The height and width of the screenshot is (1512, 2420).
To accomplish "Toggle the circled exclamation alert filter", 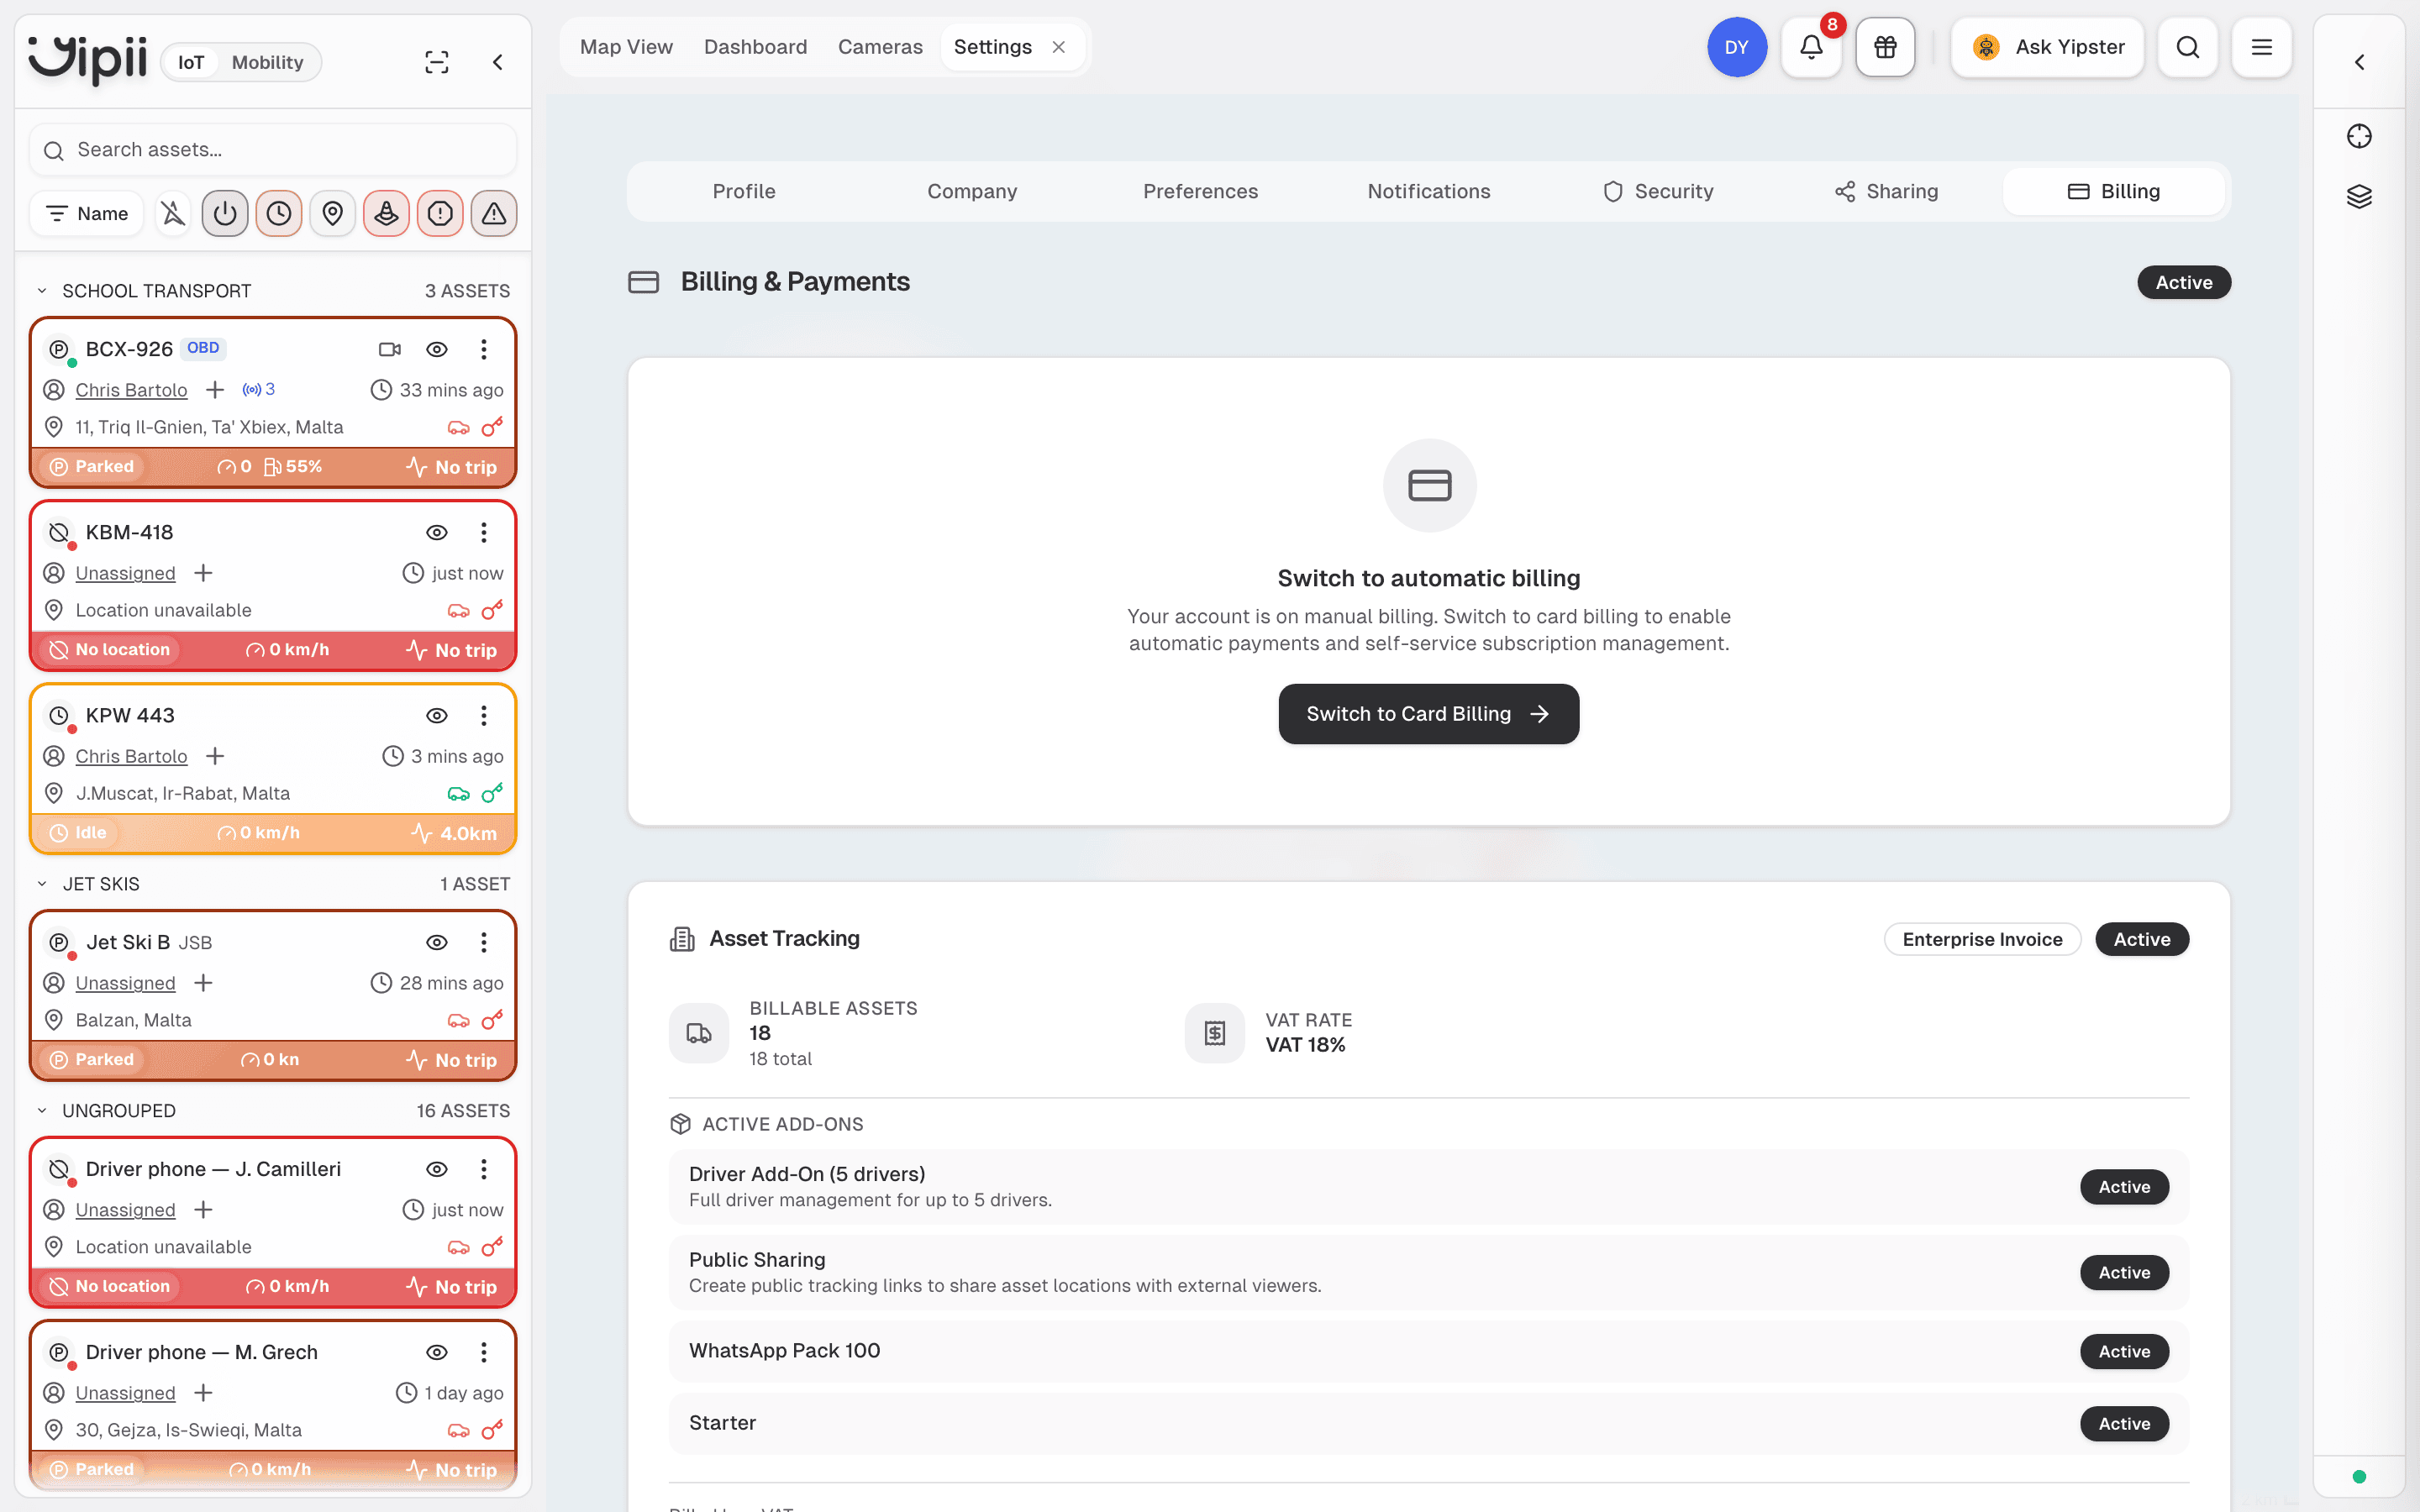I will click(x=440, y=213).
